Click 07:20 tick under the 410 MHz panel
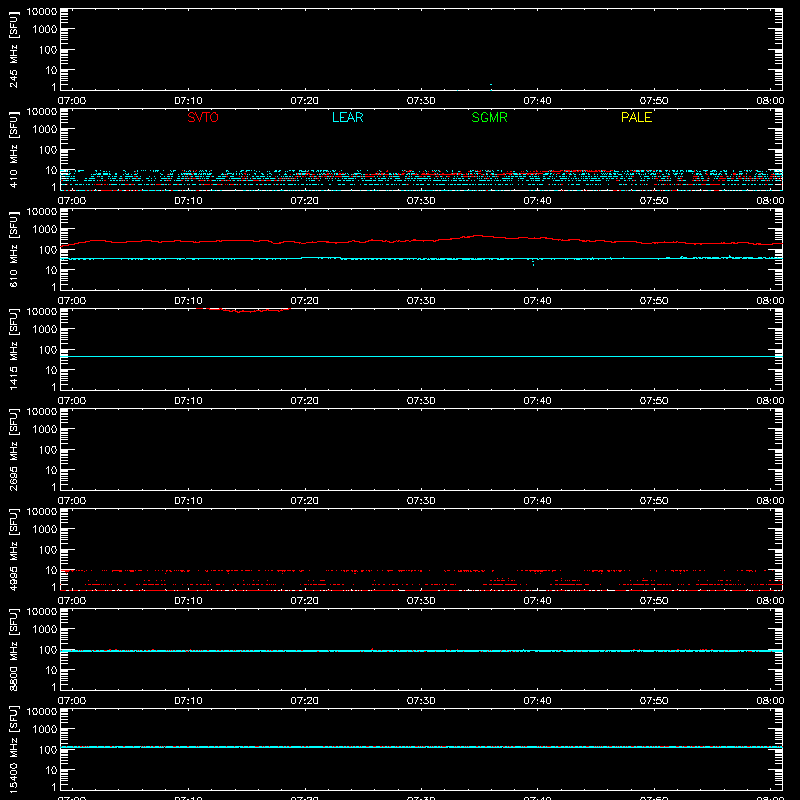This screenshot has width=800, height=800. click(x=305, y=201)
